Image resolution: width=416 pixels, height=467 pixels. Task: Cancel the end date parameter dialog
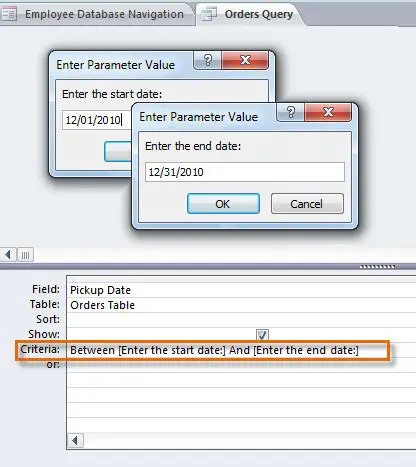307,204
